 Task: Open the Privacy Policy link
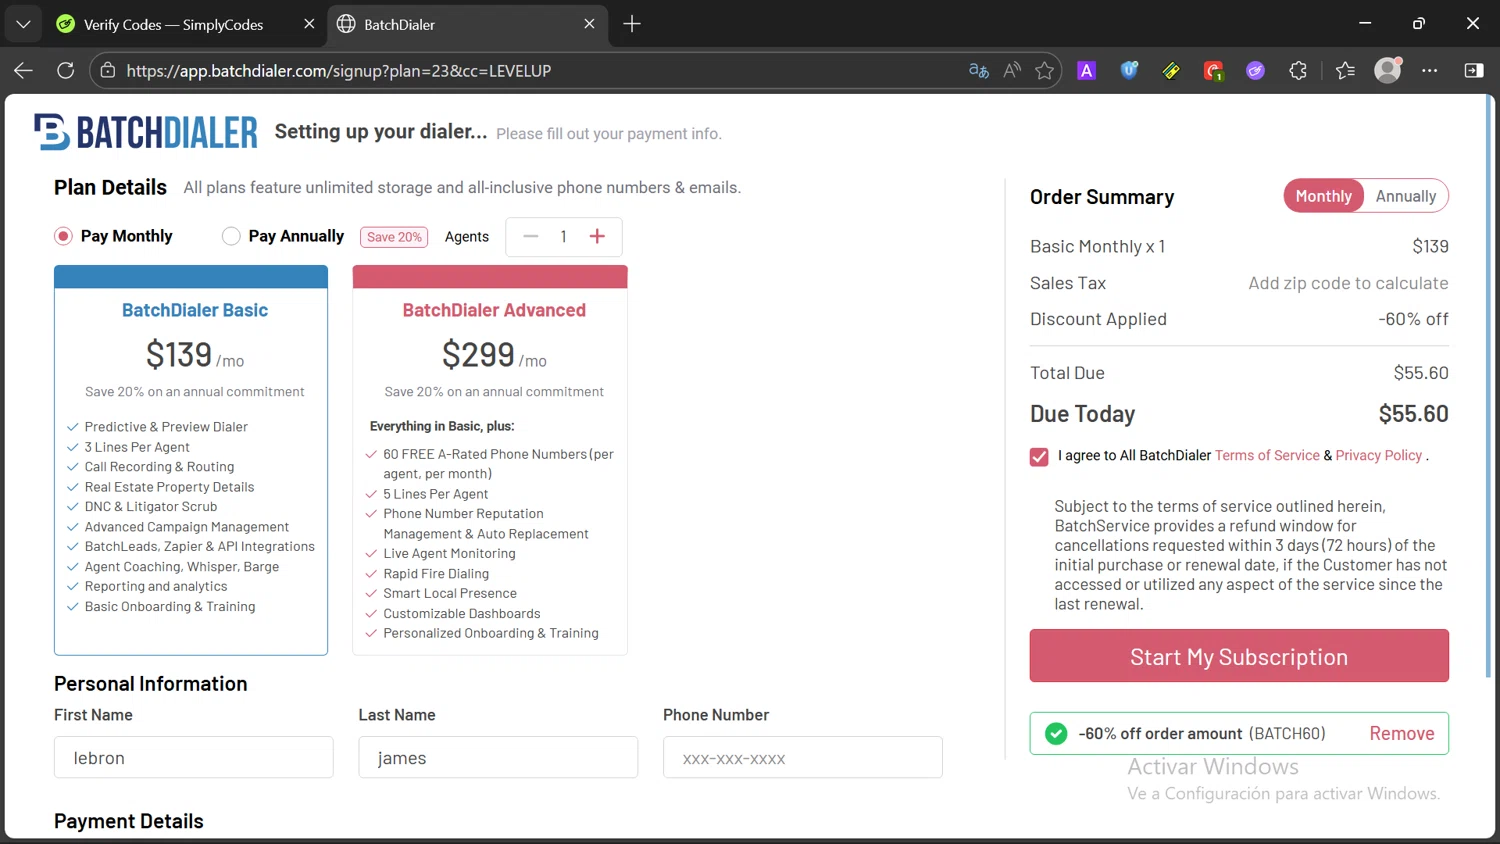[1378, 456]
